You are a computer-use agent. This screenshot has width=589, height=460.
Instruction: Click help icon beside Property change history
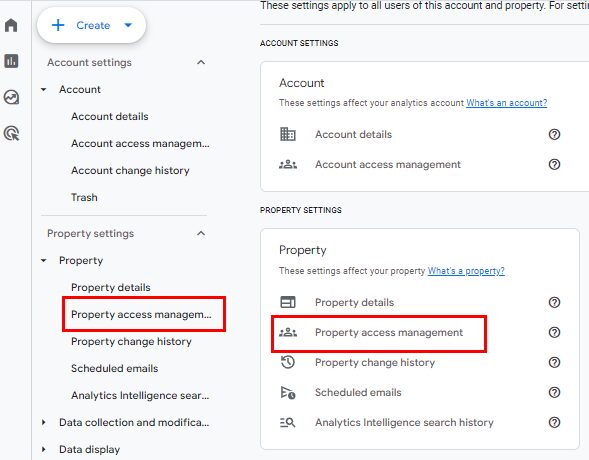(554, 362)
